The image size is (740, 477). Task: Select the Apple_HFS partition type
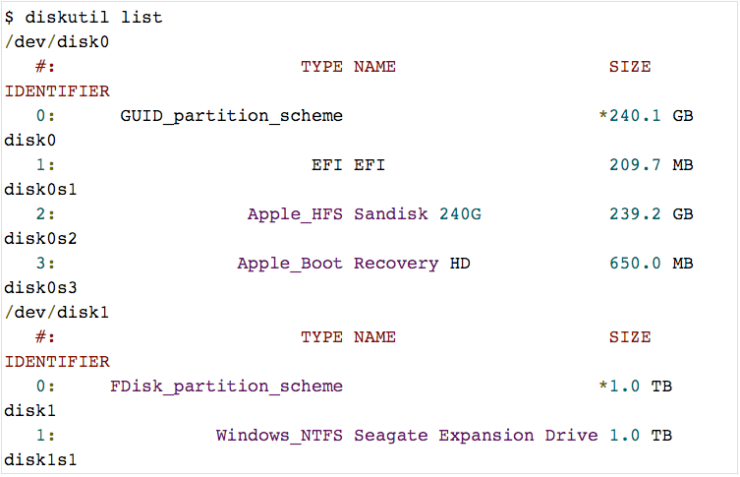pyautogui.click(x=295, y=214)
